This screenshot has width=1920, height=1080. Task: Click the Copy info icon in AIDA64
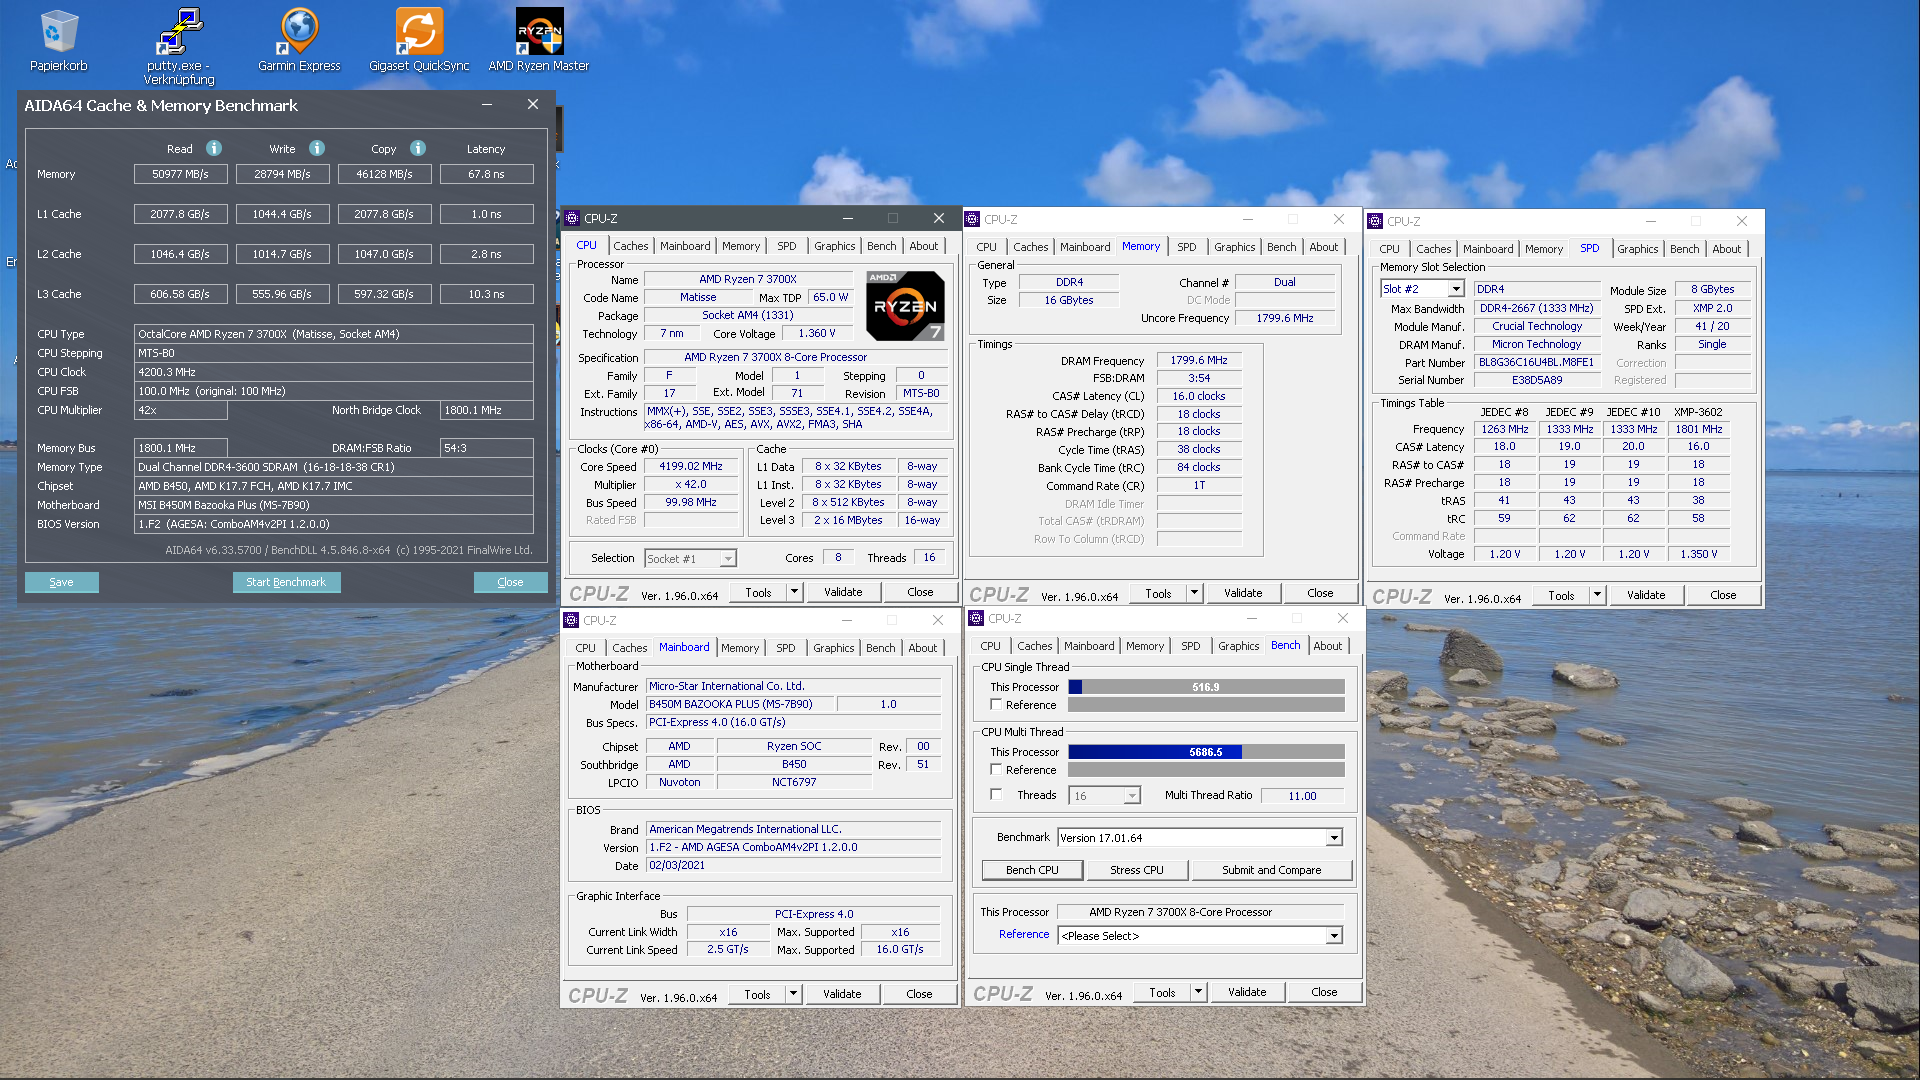418,148
